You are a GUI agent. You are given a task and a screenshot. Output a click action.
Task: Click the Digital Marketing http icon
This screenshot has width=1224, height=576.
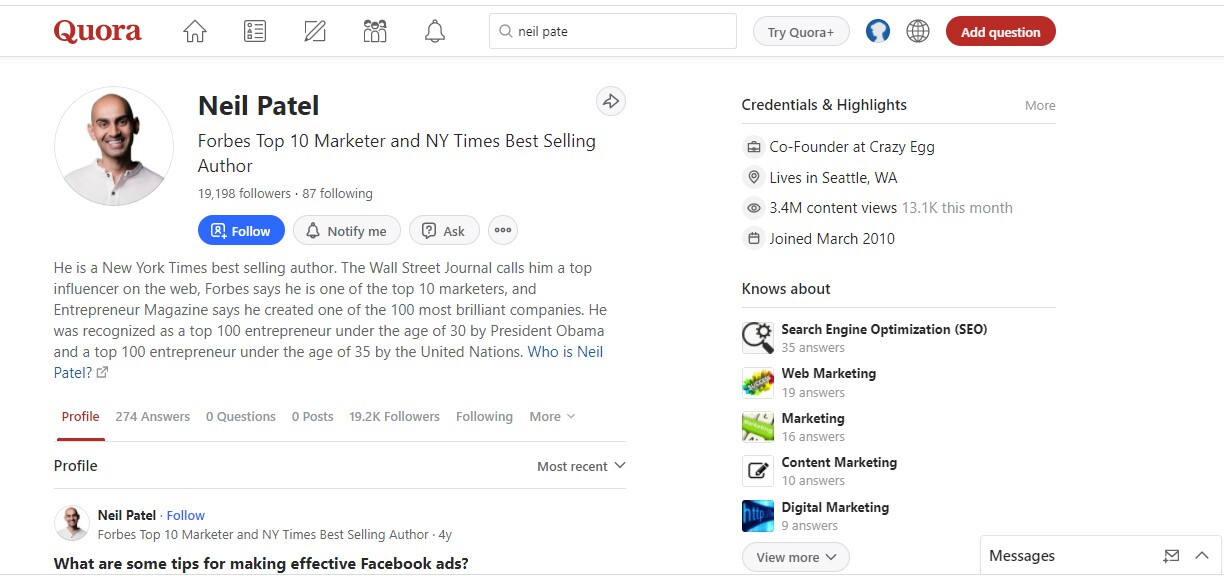tap(758, 515)
